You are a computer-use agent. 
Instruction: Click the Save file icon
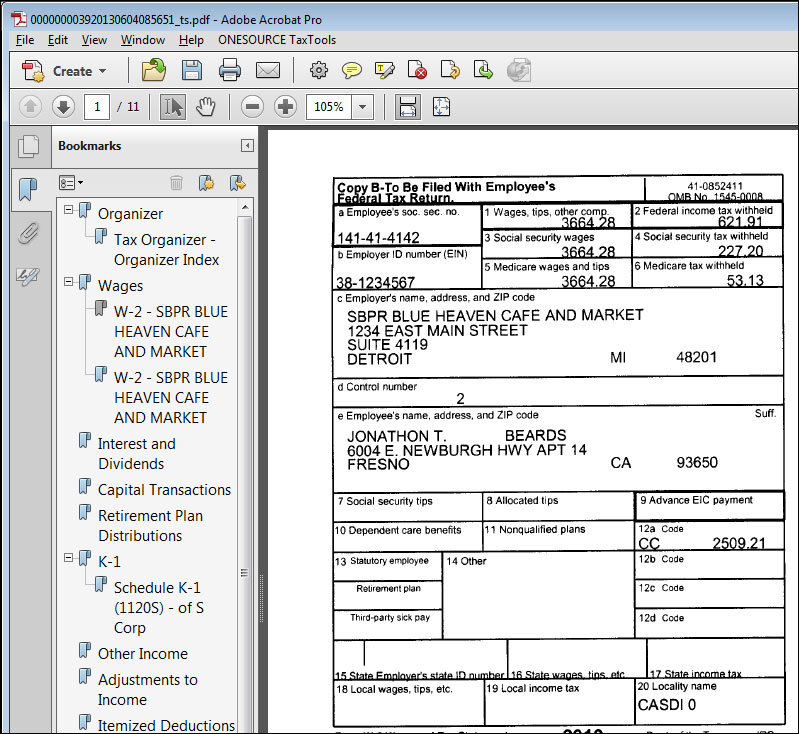(191, 70)
